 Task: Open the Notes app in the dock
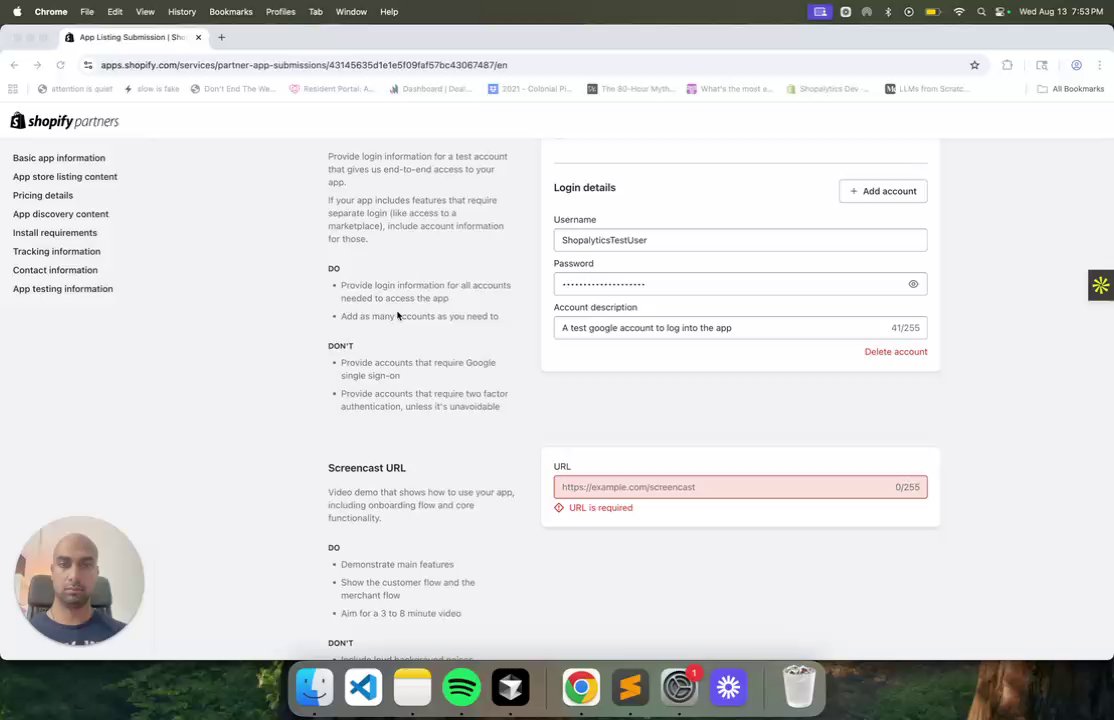click(x=412, y=687)
